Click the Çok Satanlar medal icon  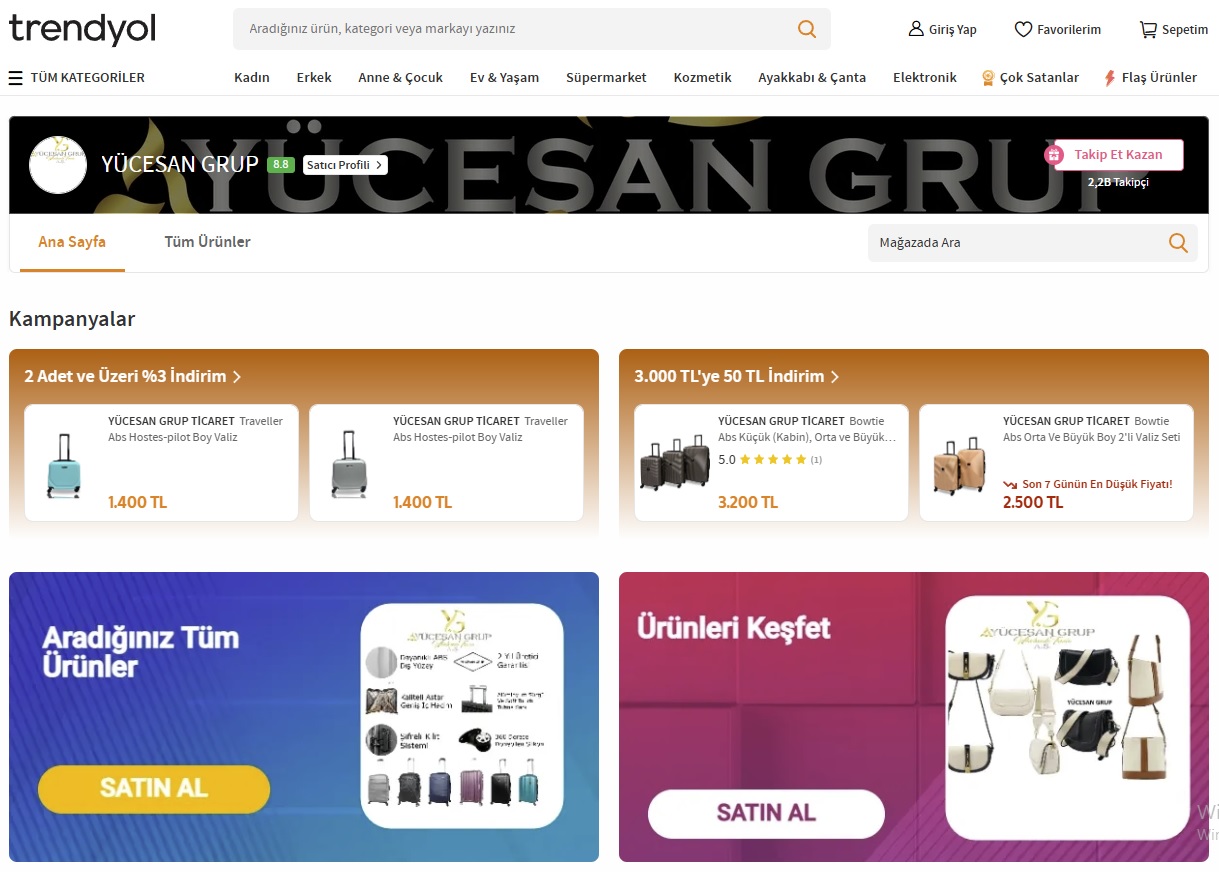tap(988, 77)
